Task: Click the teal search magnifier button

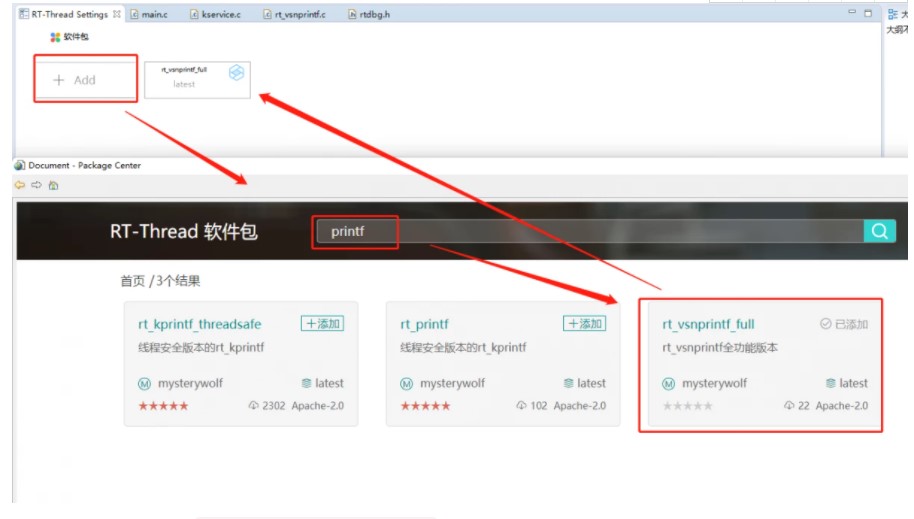Action: 879,231
